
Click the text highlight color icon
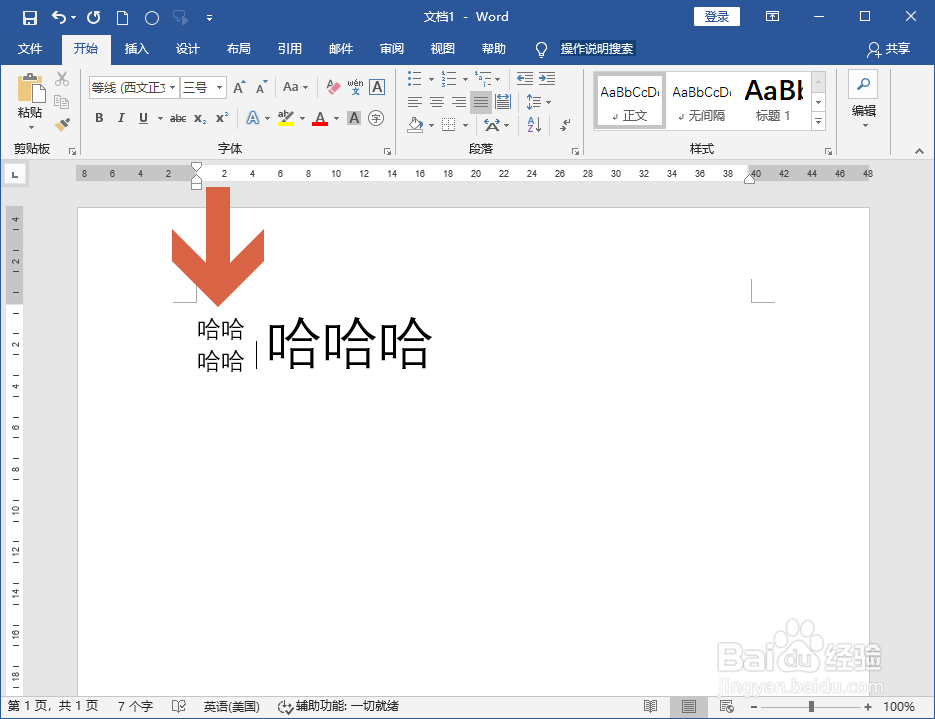tap(285, 119)
